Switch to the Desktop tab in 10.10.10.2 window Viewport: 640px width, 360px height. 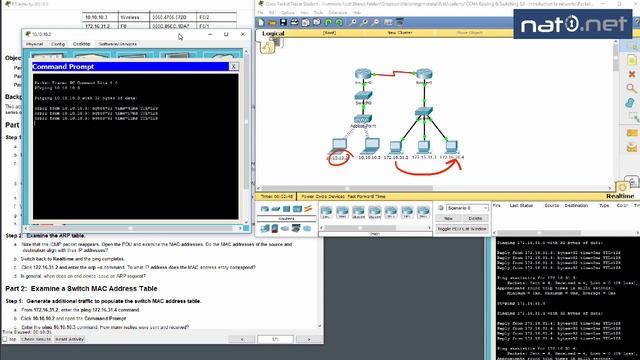pos(81,44)
